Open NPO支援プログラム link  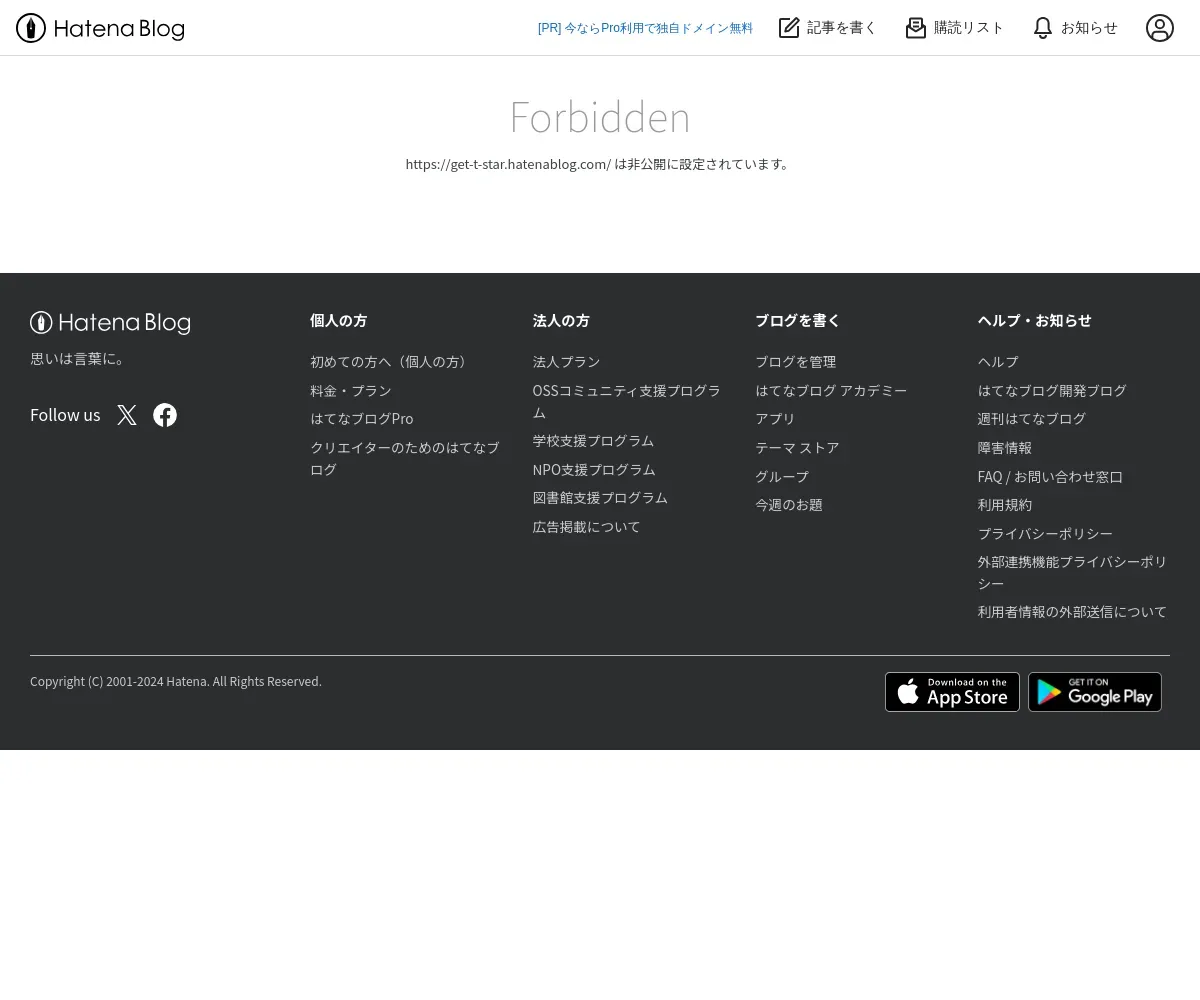pyautogui.click(x=594, y=470)
